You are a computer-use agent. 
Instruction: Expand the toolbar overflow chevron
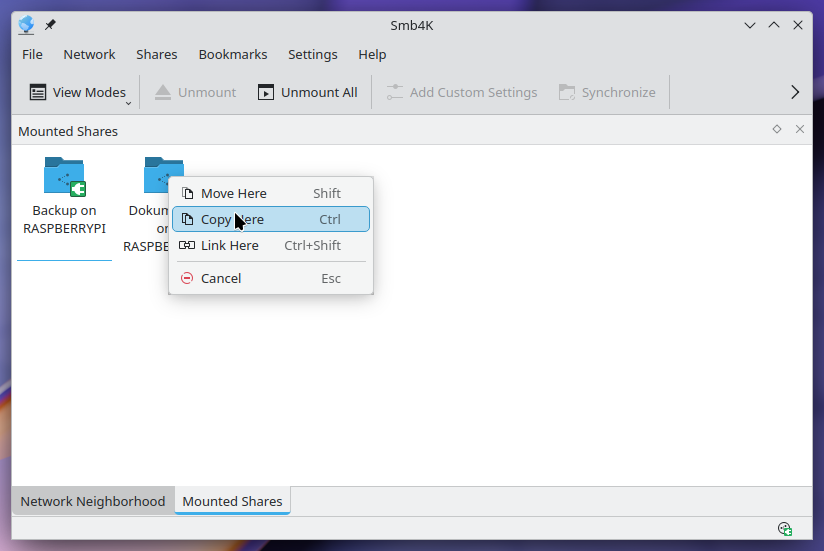coord(795,92)
